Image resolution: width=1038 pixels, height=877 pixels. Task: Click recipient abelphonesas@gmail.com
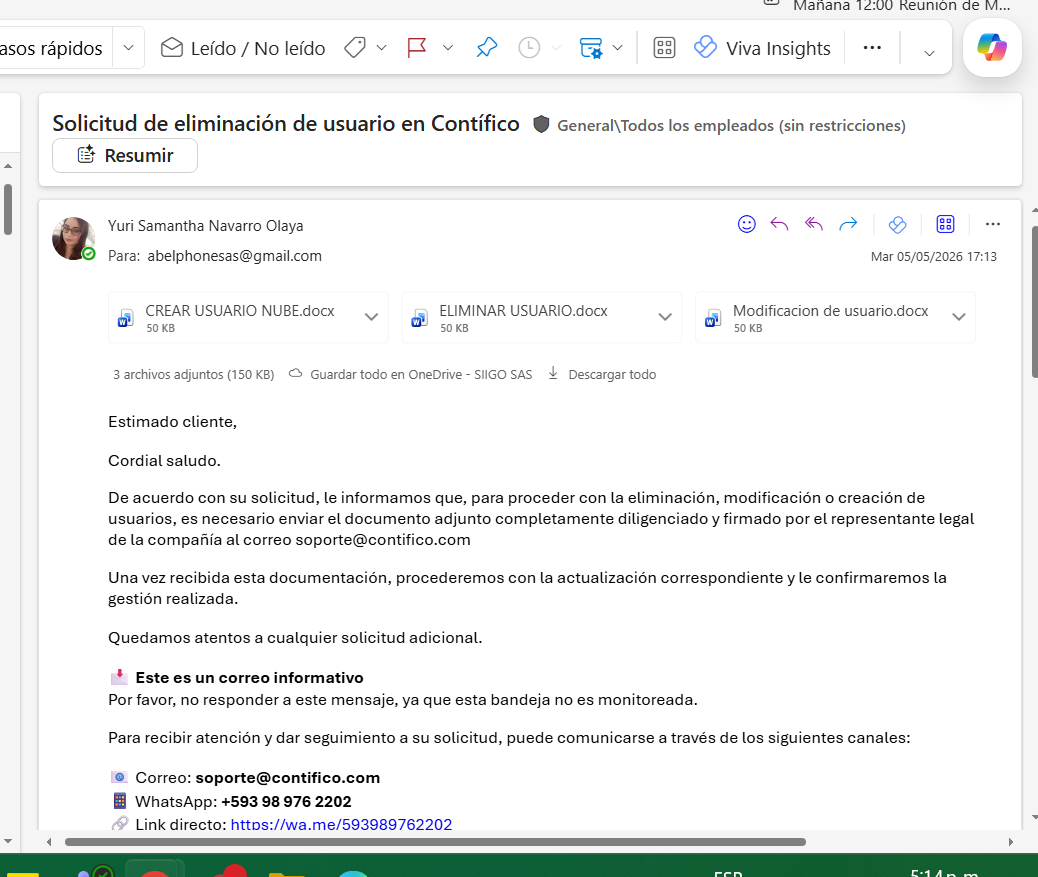tap(234, 256)
